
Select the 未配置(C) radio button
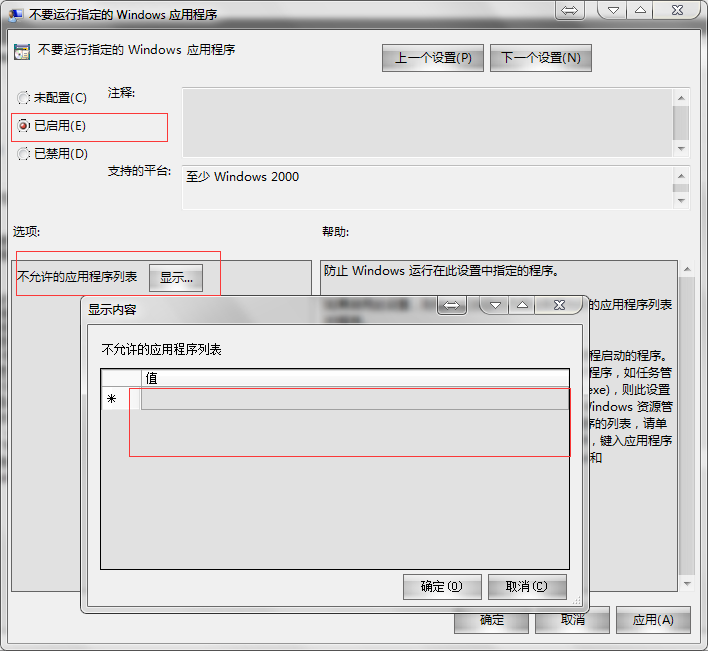coord(51,98)
